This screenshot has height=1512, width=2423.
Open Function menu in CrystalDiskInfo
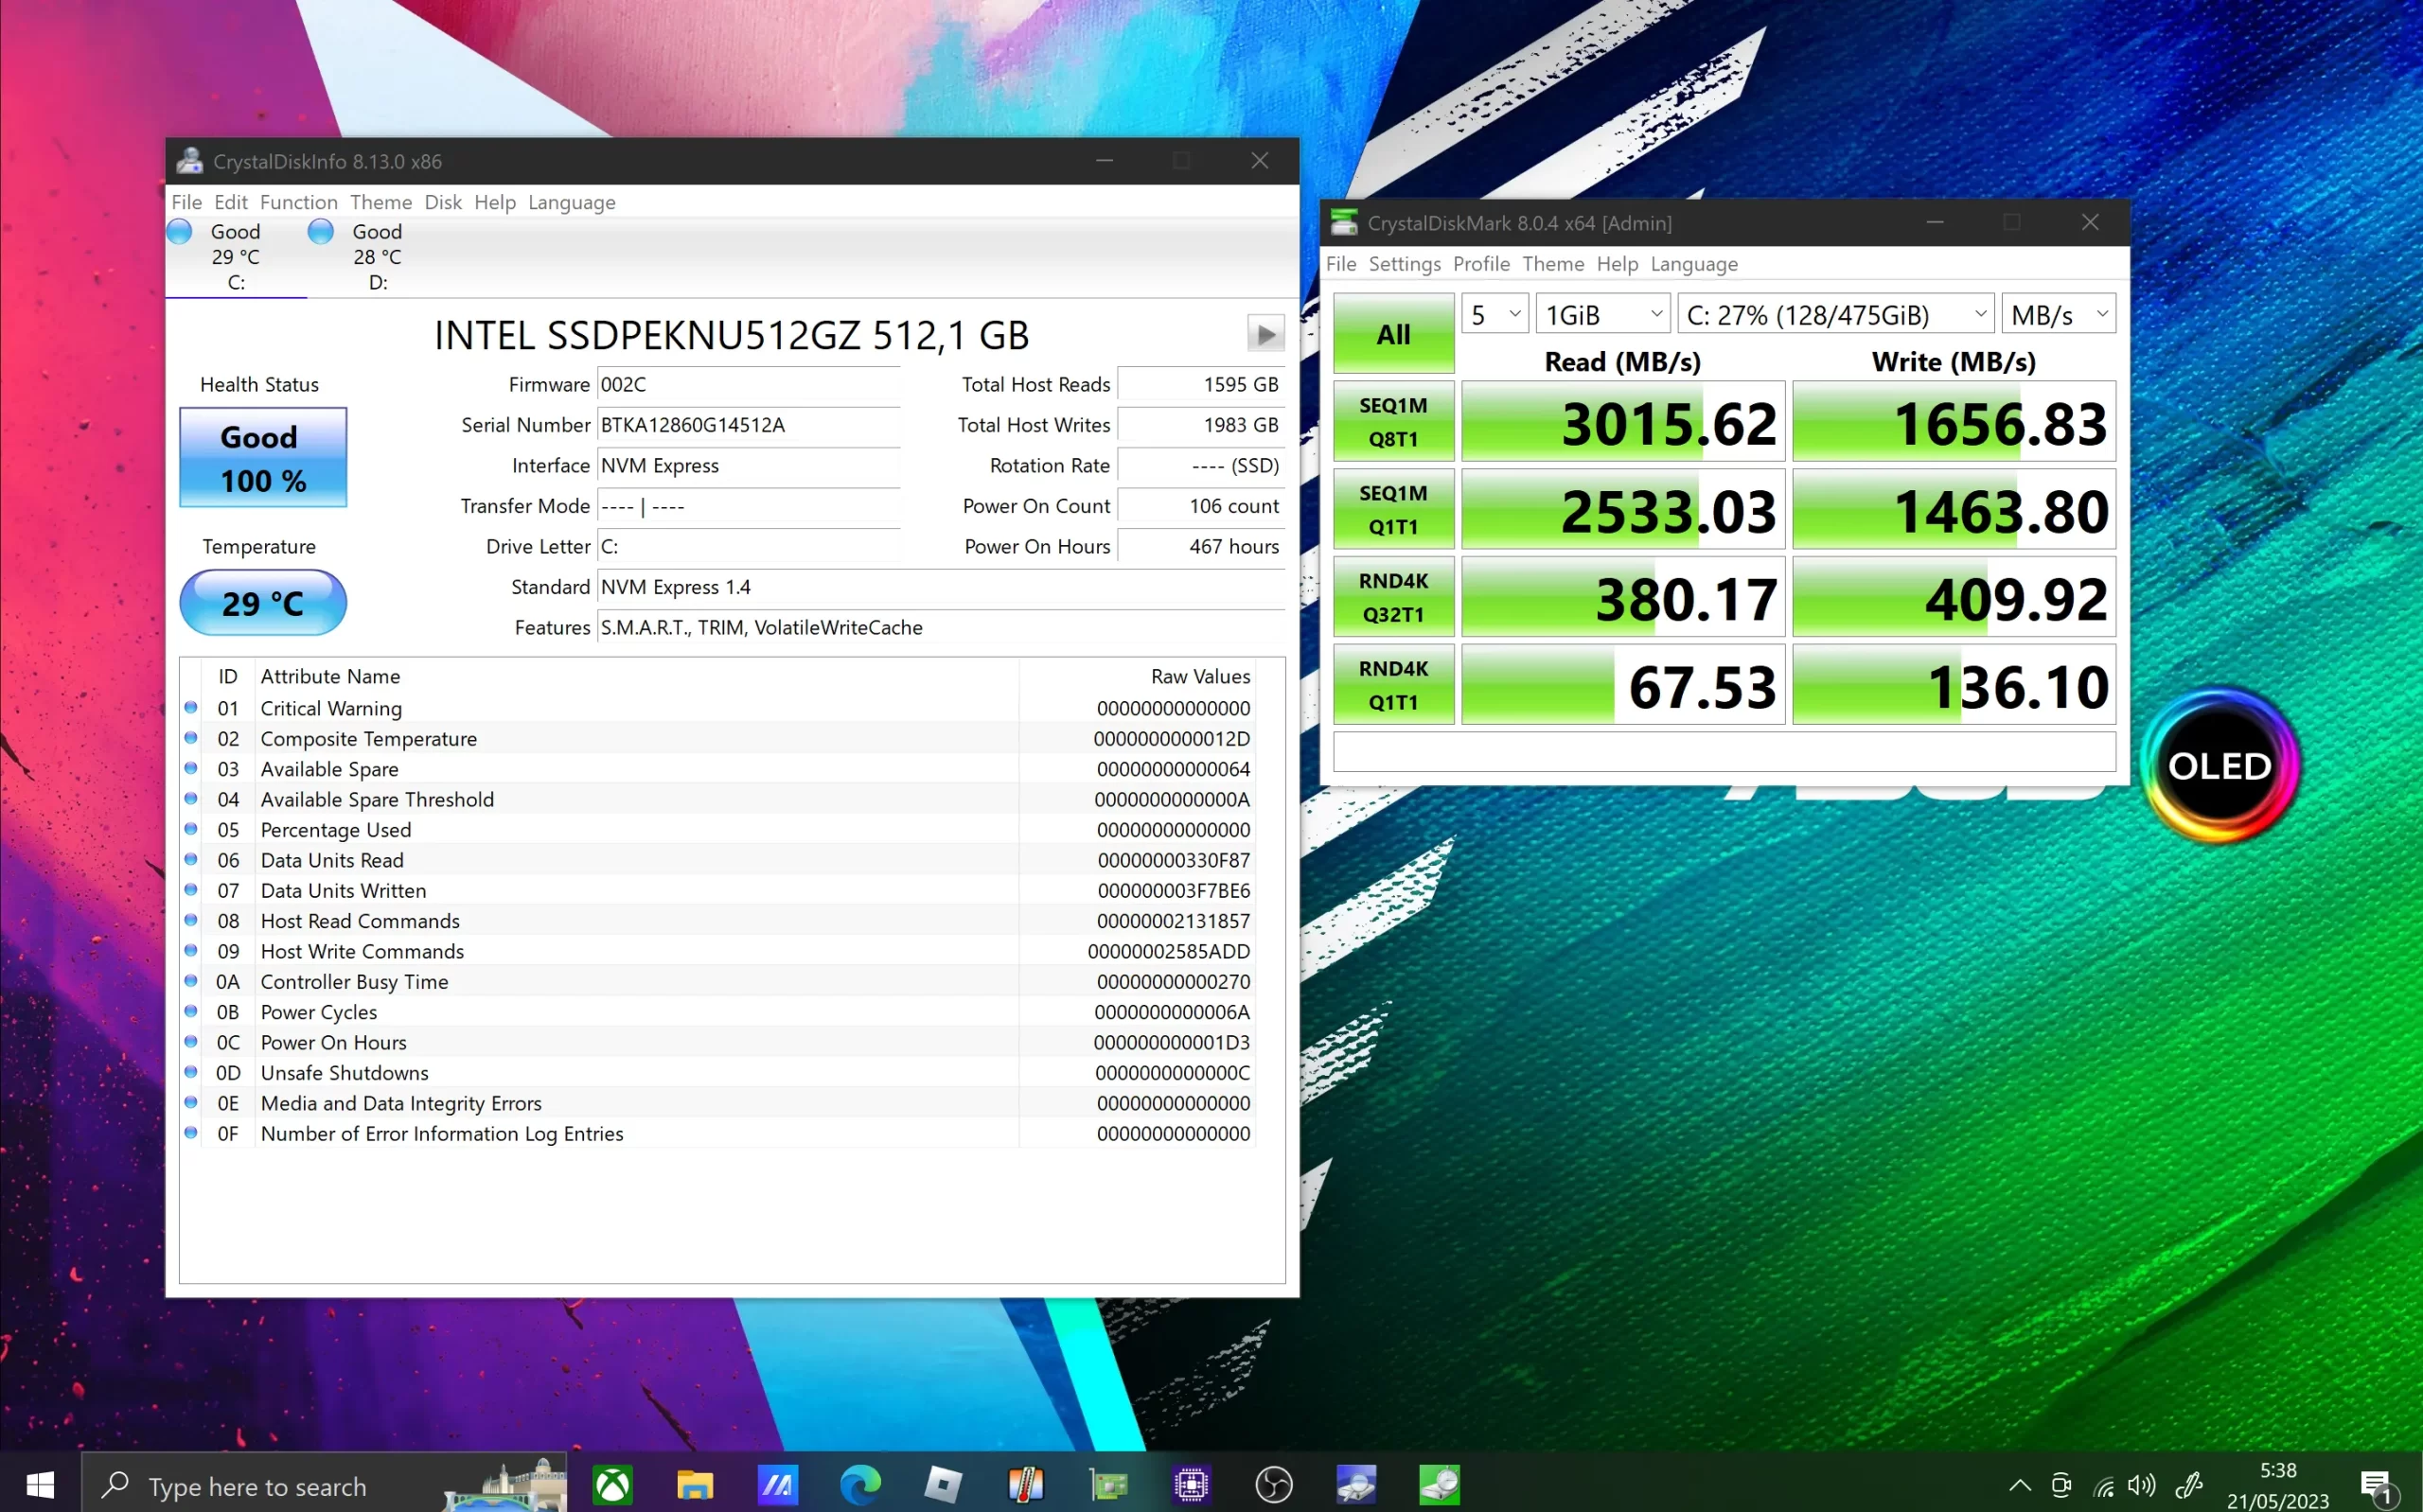(298, 202)
